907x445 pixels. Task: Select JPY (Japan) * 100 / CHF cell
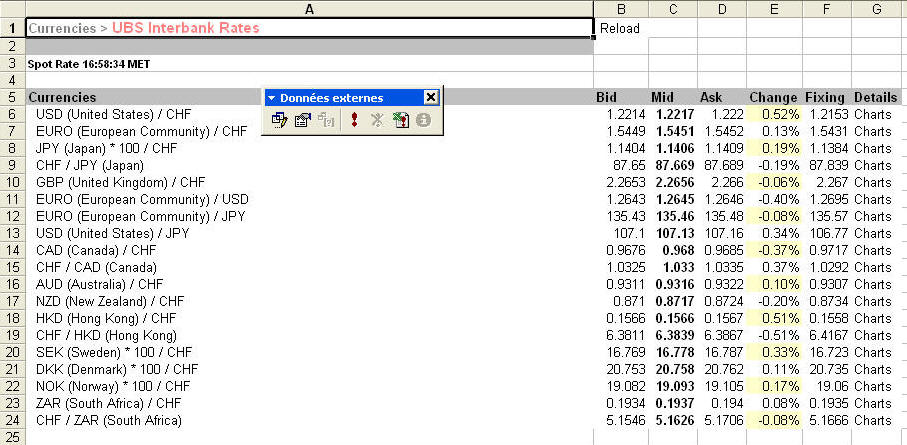coord(309,148)
